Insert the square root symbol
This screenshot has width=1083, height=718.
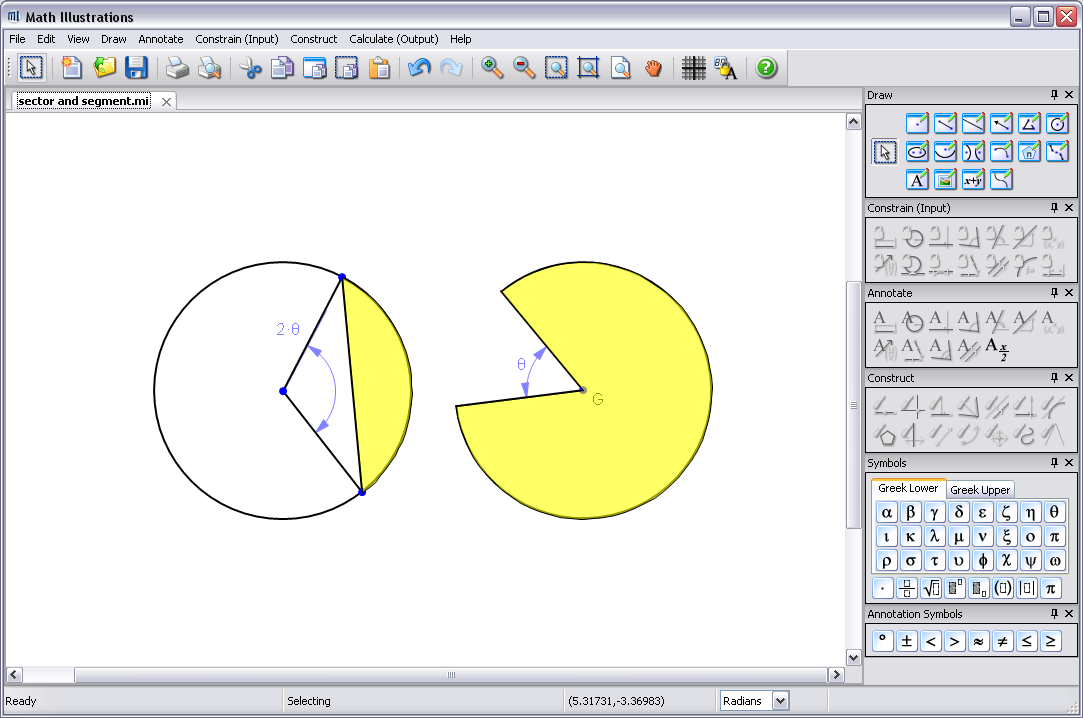[x=933, y=588]
